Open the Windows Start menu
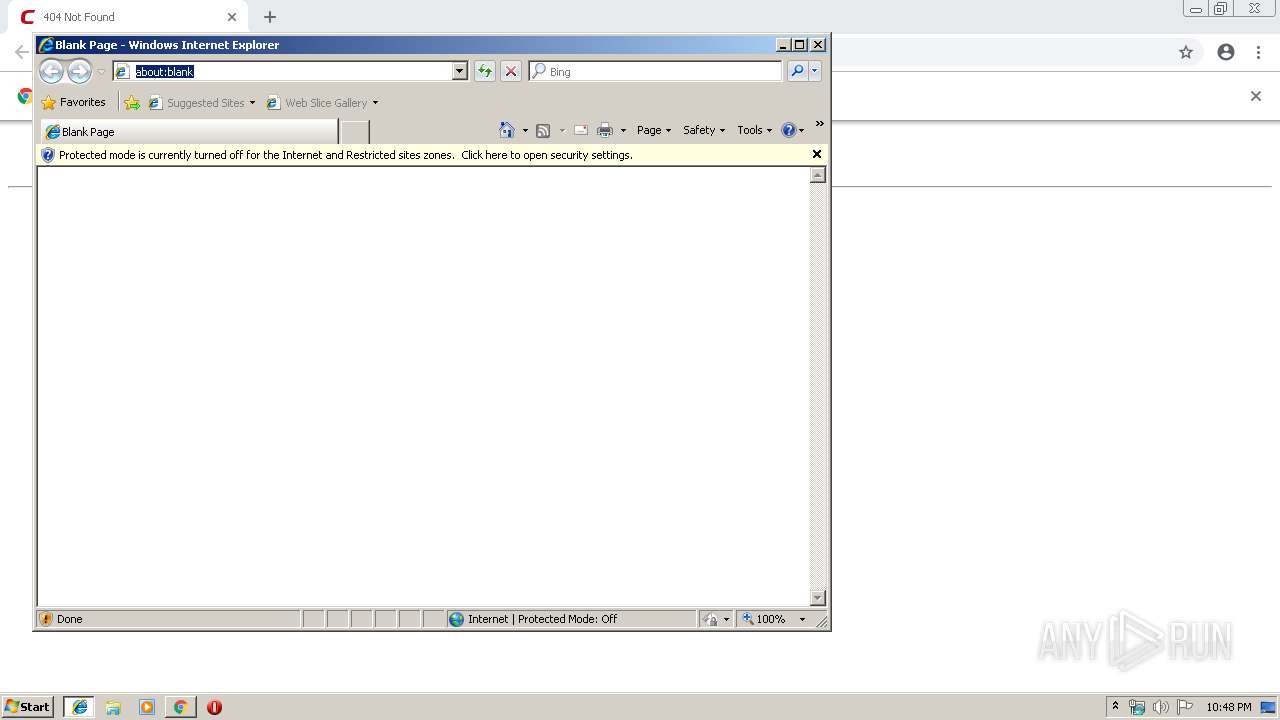This screenshot has width=1280, height=720. (x=27, y=707)
